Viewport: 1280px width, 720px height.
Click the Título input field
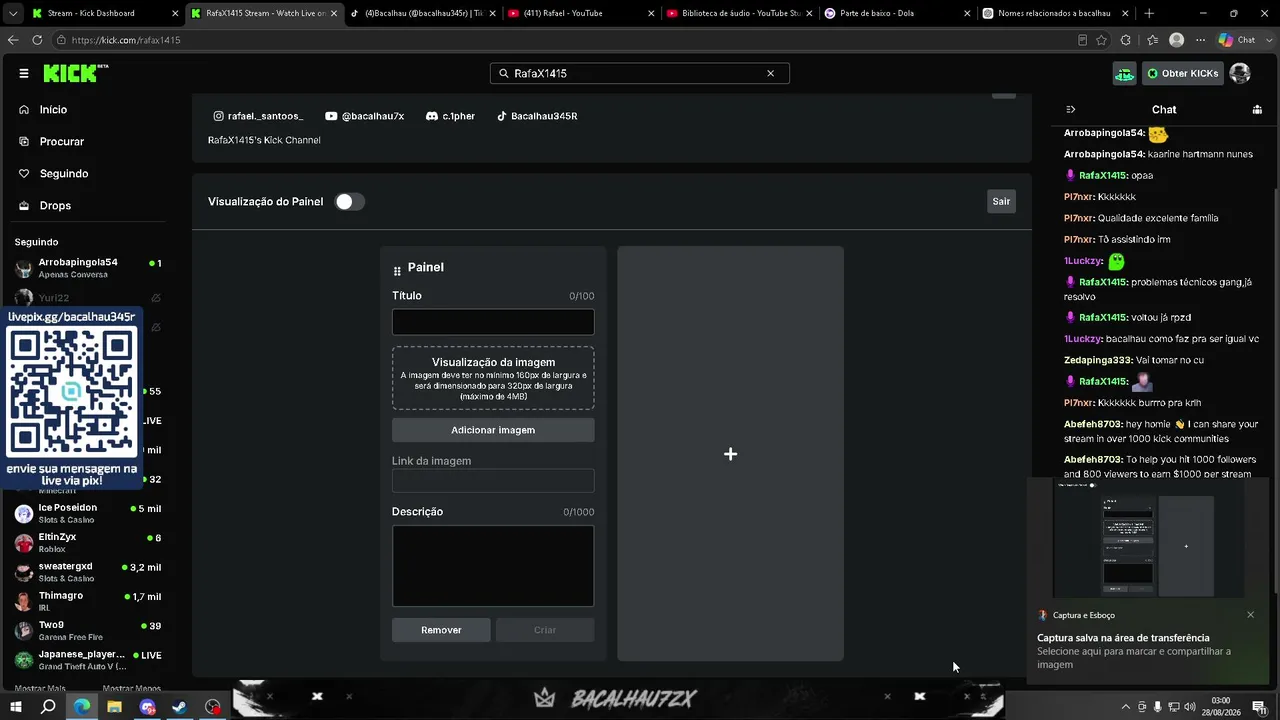pyautogui.click(x=493, y=322)
